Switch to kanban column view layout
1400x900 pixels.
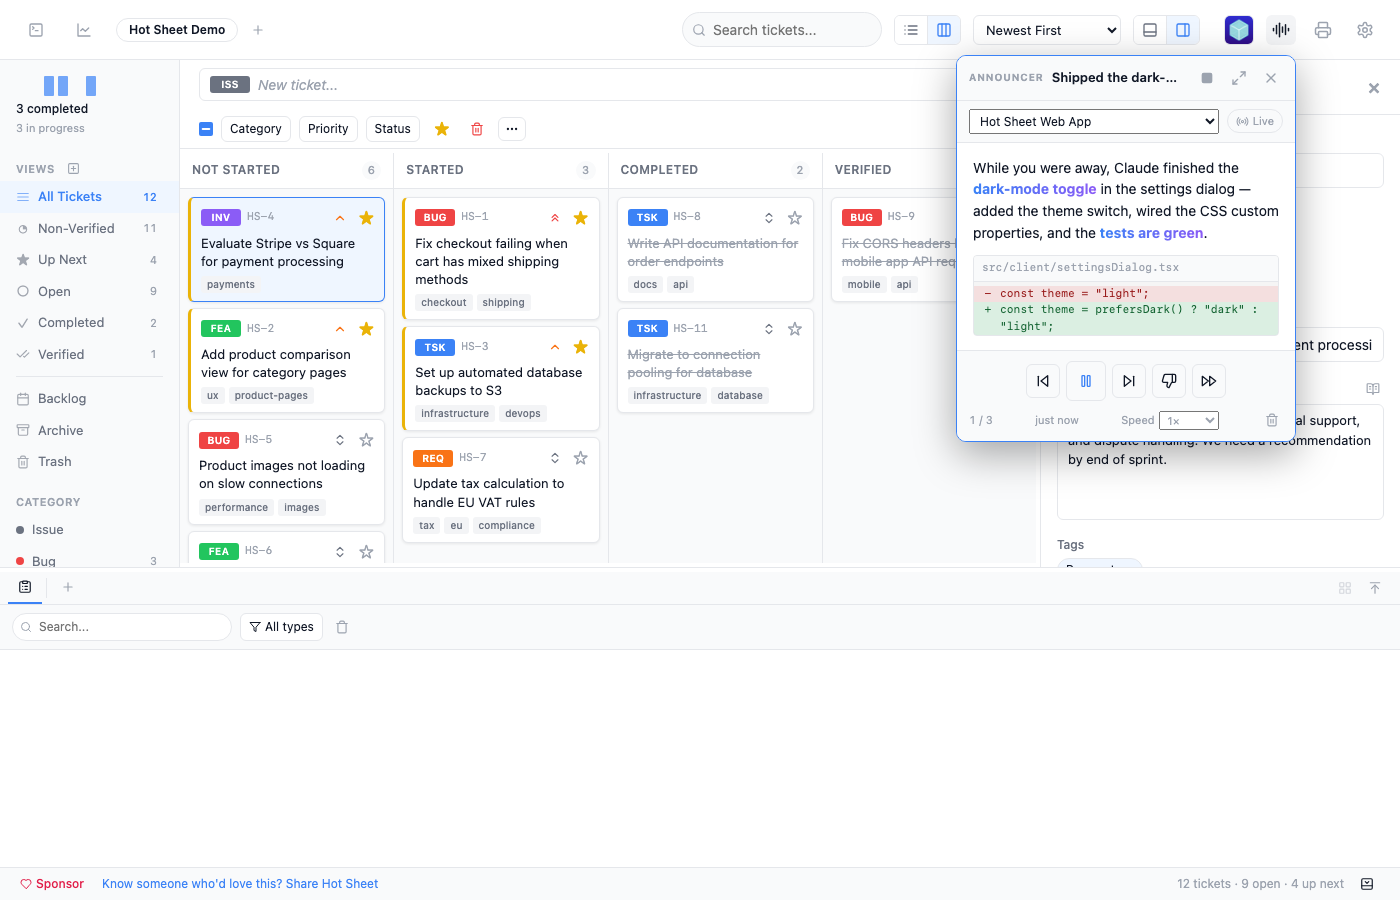[944, 30]
